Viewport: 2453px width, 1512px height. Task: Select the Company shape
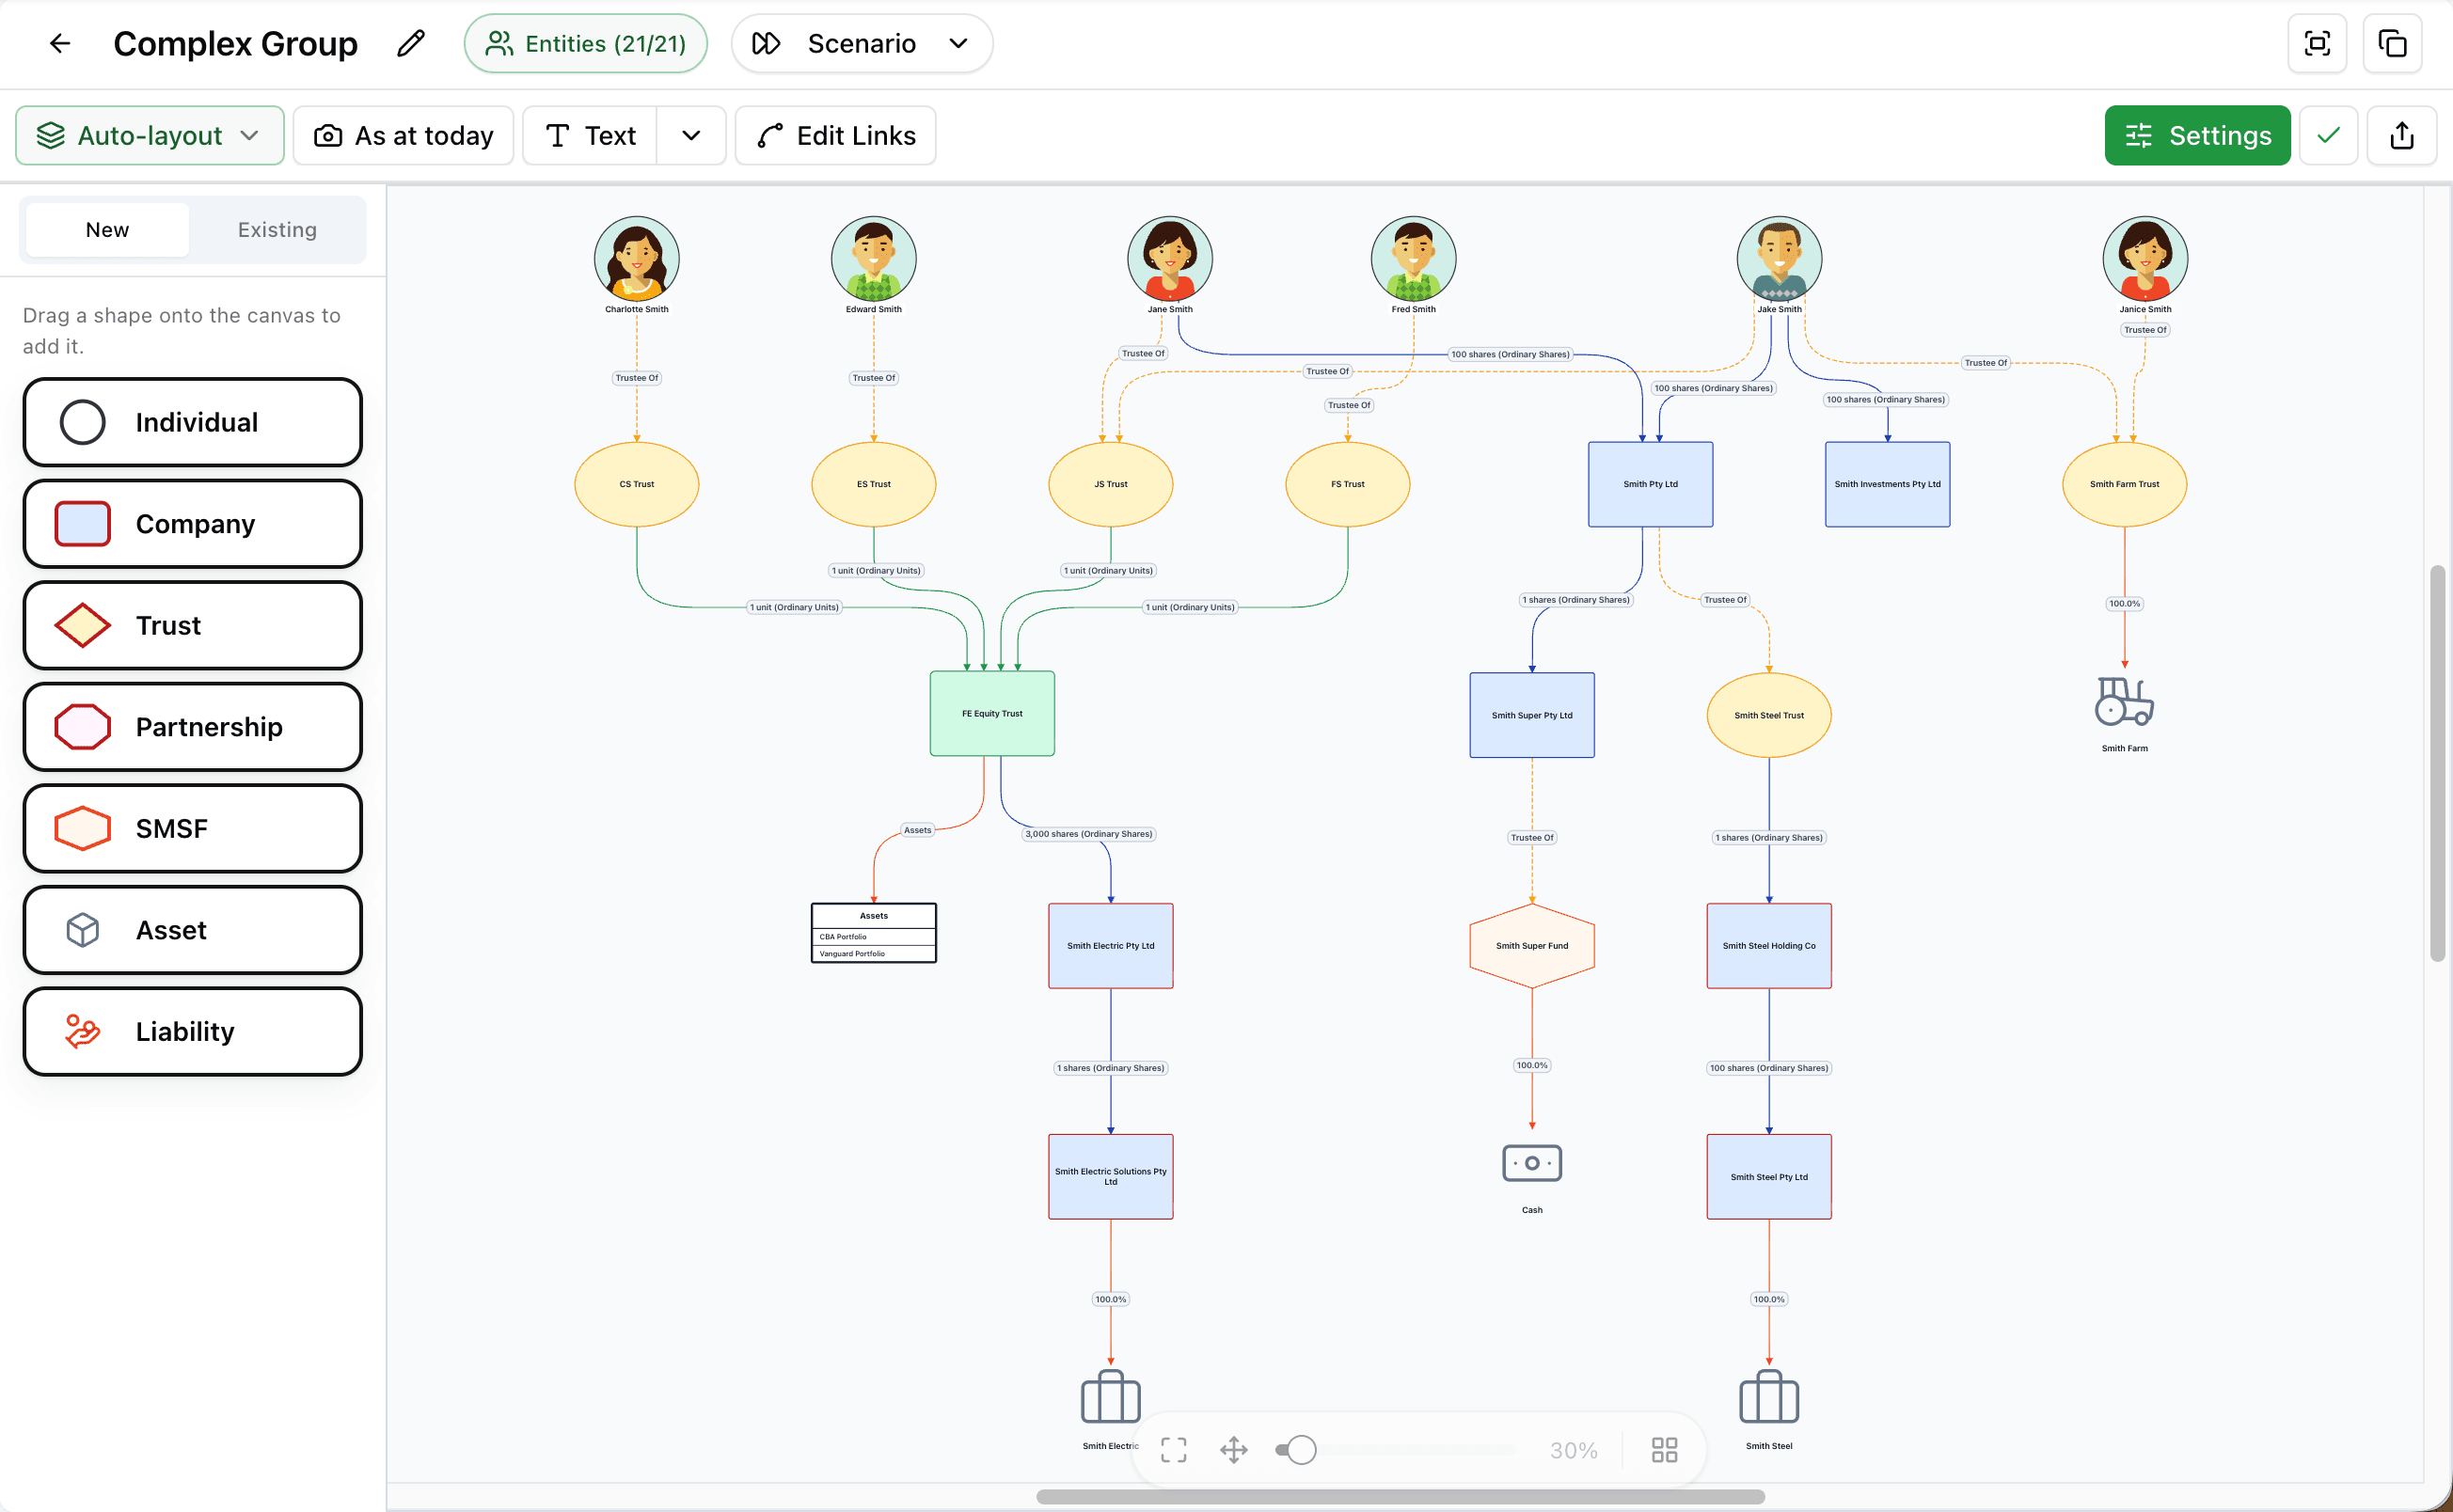click(x=193, y=524)
